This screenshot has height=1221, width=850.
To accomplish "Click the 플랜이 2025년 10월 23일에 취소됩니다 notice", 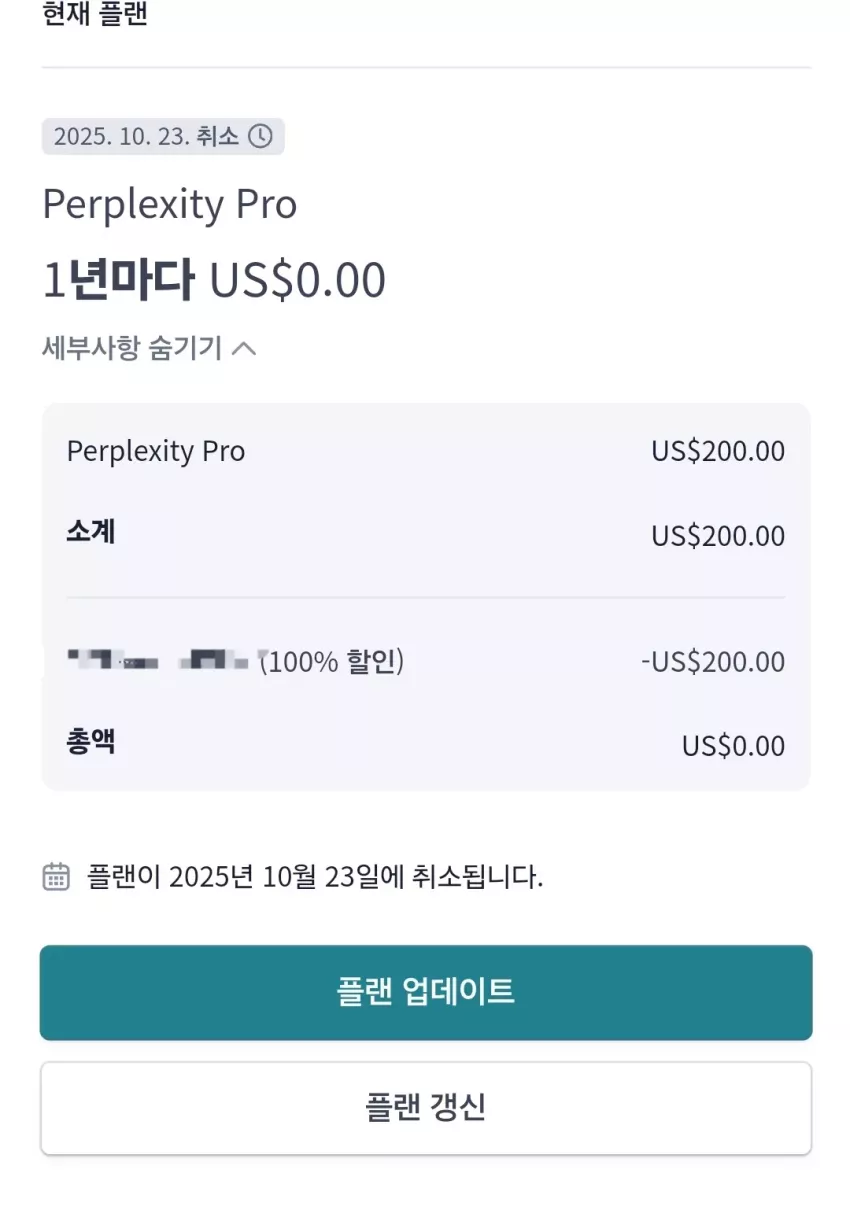I will pyautogui.click(x=315, y=877).
